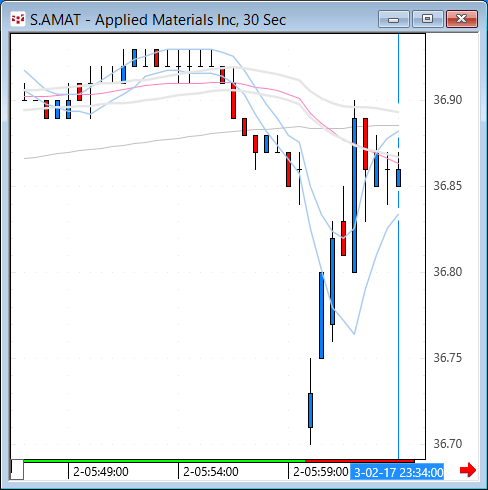This screenshot has width=488, height=490.
Task: Click the 36.85 price label
Action: coord(448,186)
